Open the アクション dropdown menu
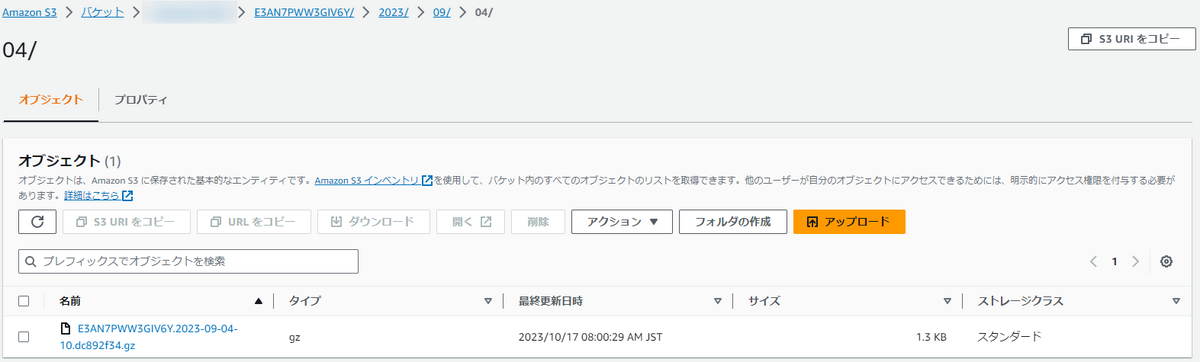 tap(622, 222)
